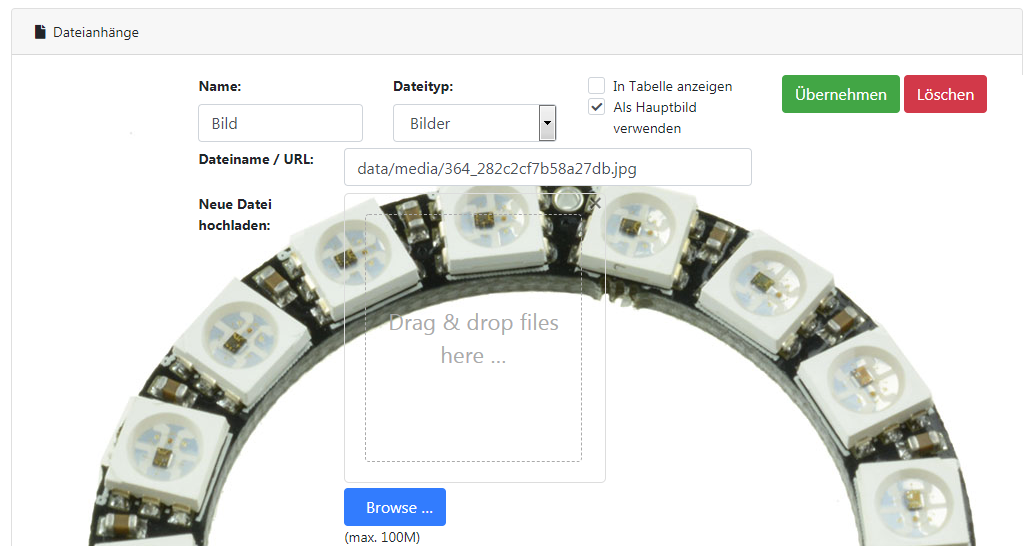Enable the In Tabelle anzeigen checkbox

tap(596, 86)
